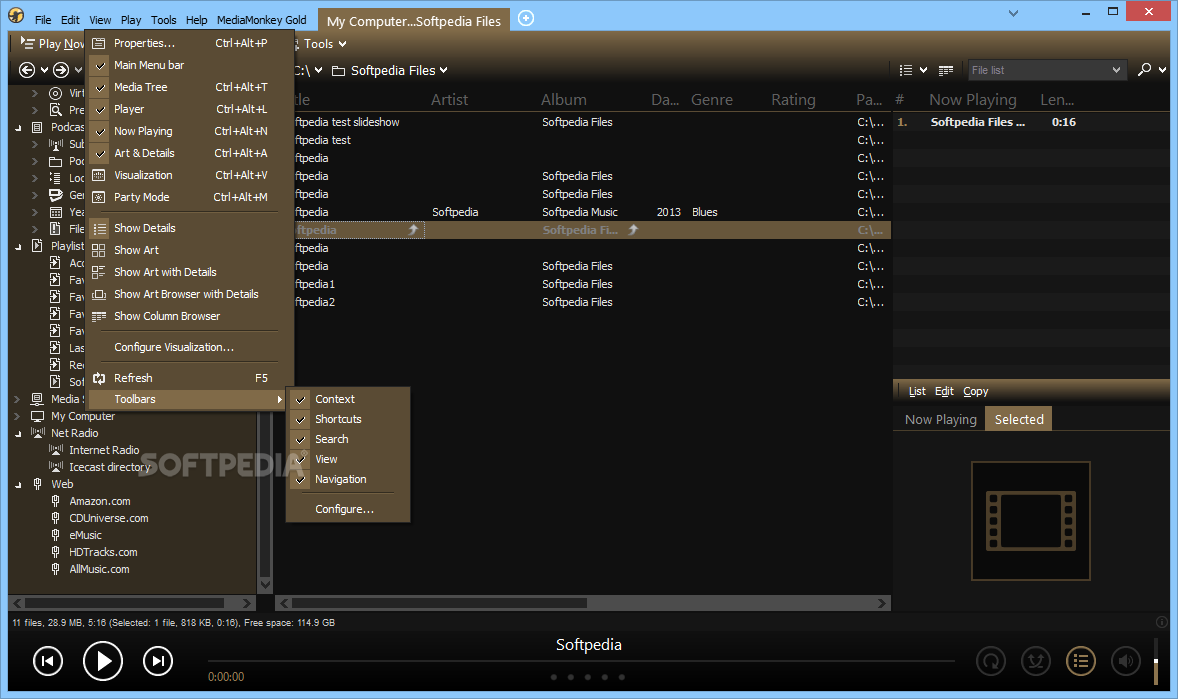Viewport: 1178px width, 699px height.
Task: Adjust the vertical volume slider
Action: tap(1155, 661)
